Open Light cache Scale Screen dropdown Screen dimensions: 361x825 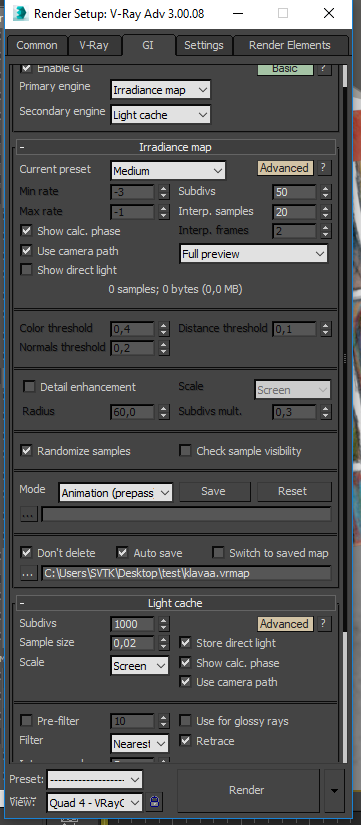point(140,666)
